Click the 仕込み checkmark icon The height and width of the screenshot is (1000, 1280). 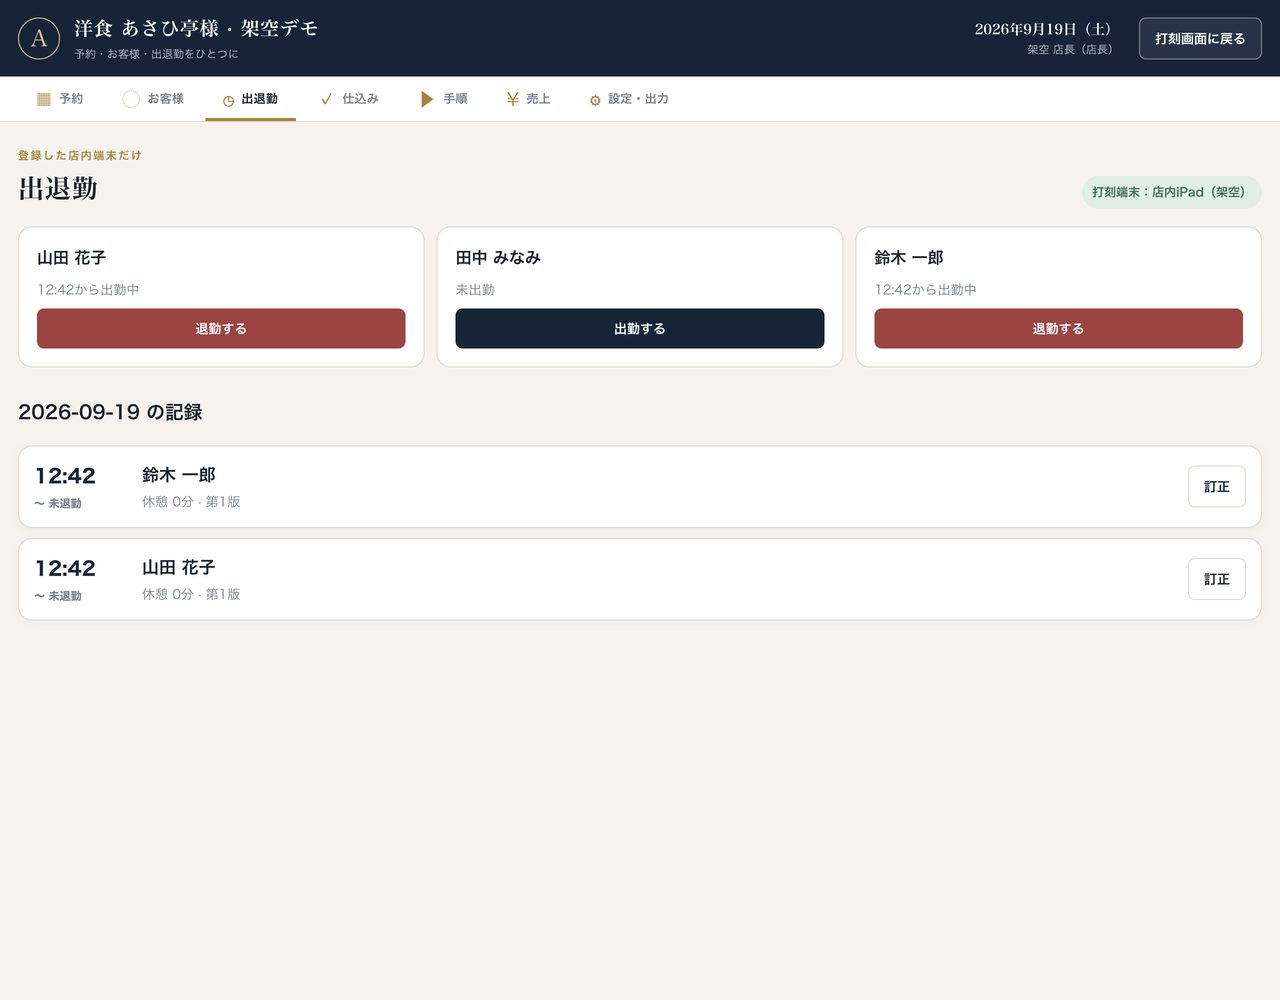pyautogui.click(x=326, y=99)
